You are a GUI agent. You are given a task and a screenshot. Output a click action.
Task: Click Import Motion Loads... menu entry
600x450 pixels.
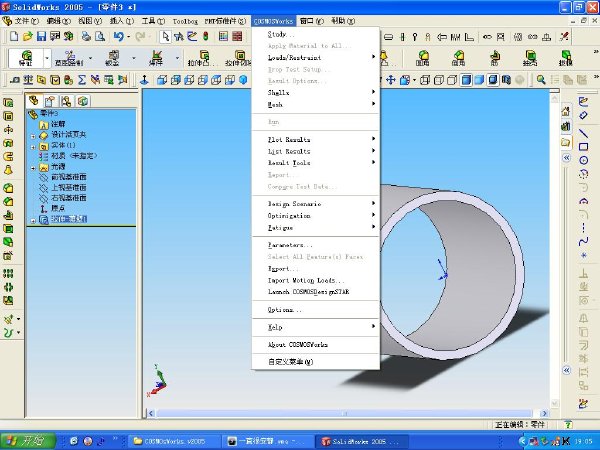point(316,280)
